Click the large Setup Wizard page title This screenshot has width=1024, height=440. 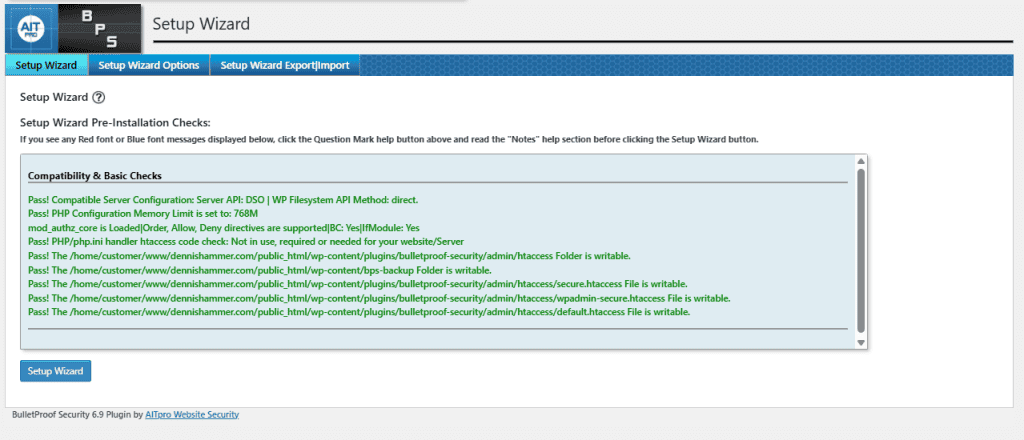click(201, 25)
